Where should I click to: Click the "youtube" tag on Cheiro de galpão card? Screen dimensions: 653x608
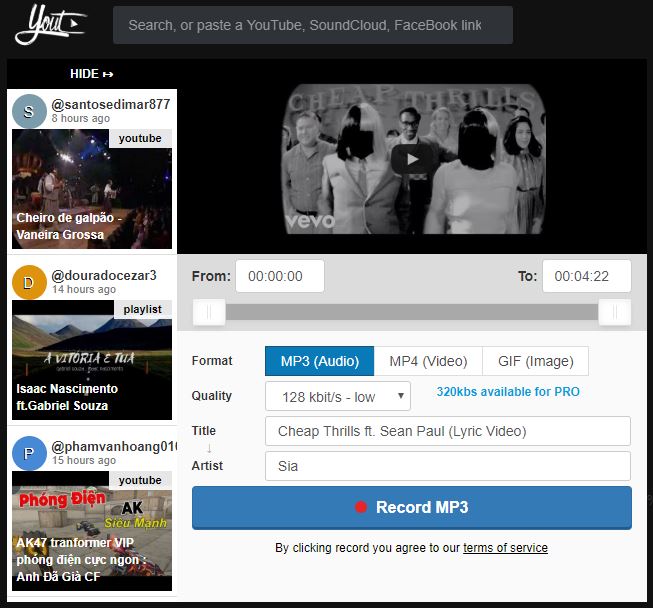[140, 138]
